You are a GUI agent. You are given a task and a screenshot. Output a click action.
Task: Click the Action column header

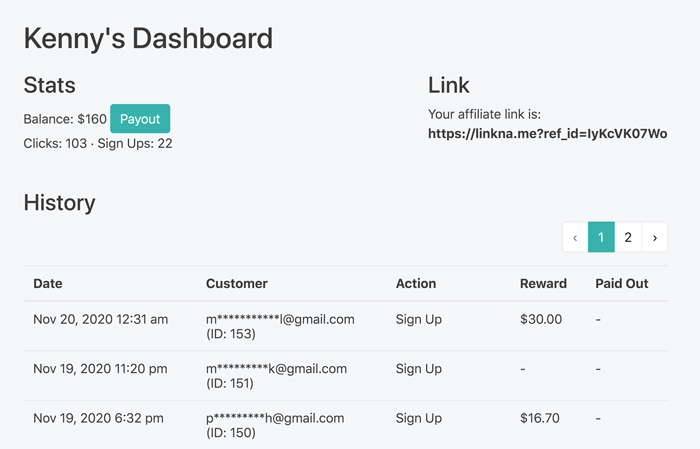click(416, 283)
